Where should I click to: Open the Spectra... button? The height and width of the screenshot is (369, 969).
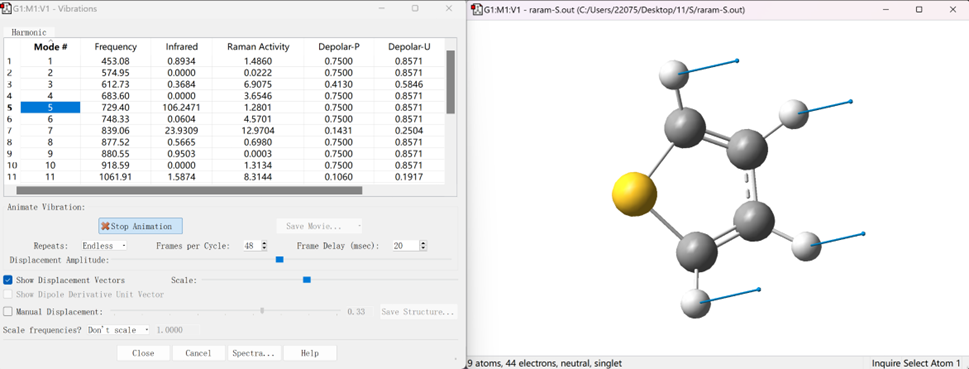click(x=253, y=353)
